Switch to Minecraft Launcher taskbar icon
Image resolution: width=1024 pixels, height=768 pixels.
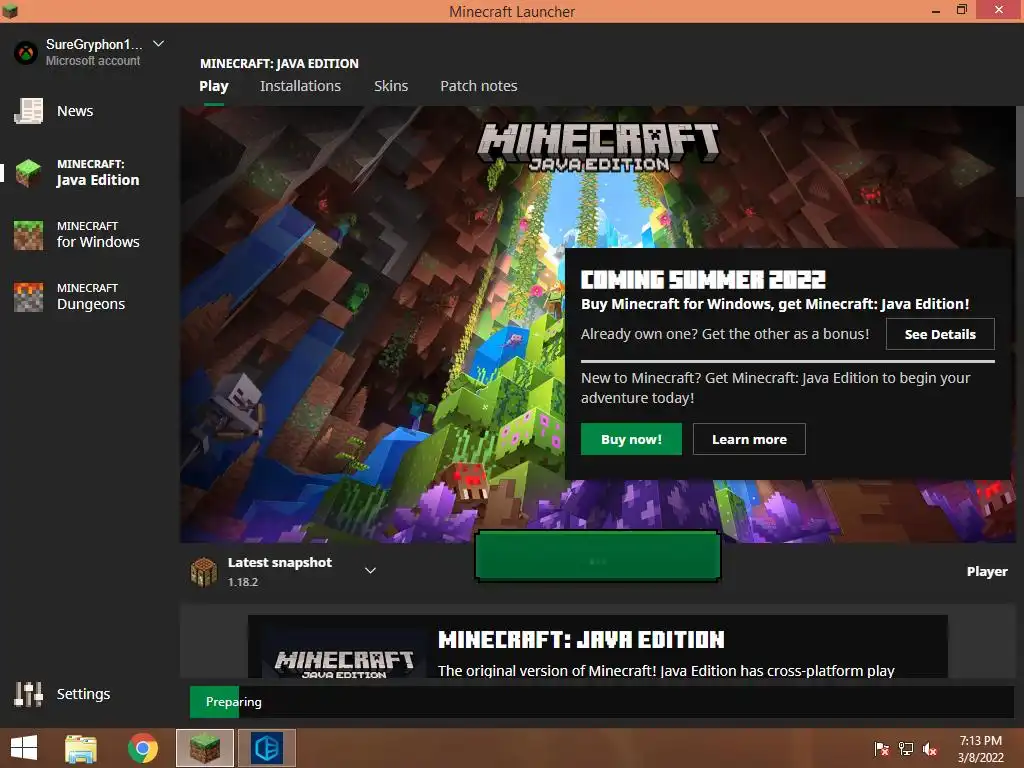tap(204, 748)
